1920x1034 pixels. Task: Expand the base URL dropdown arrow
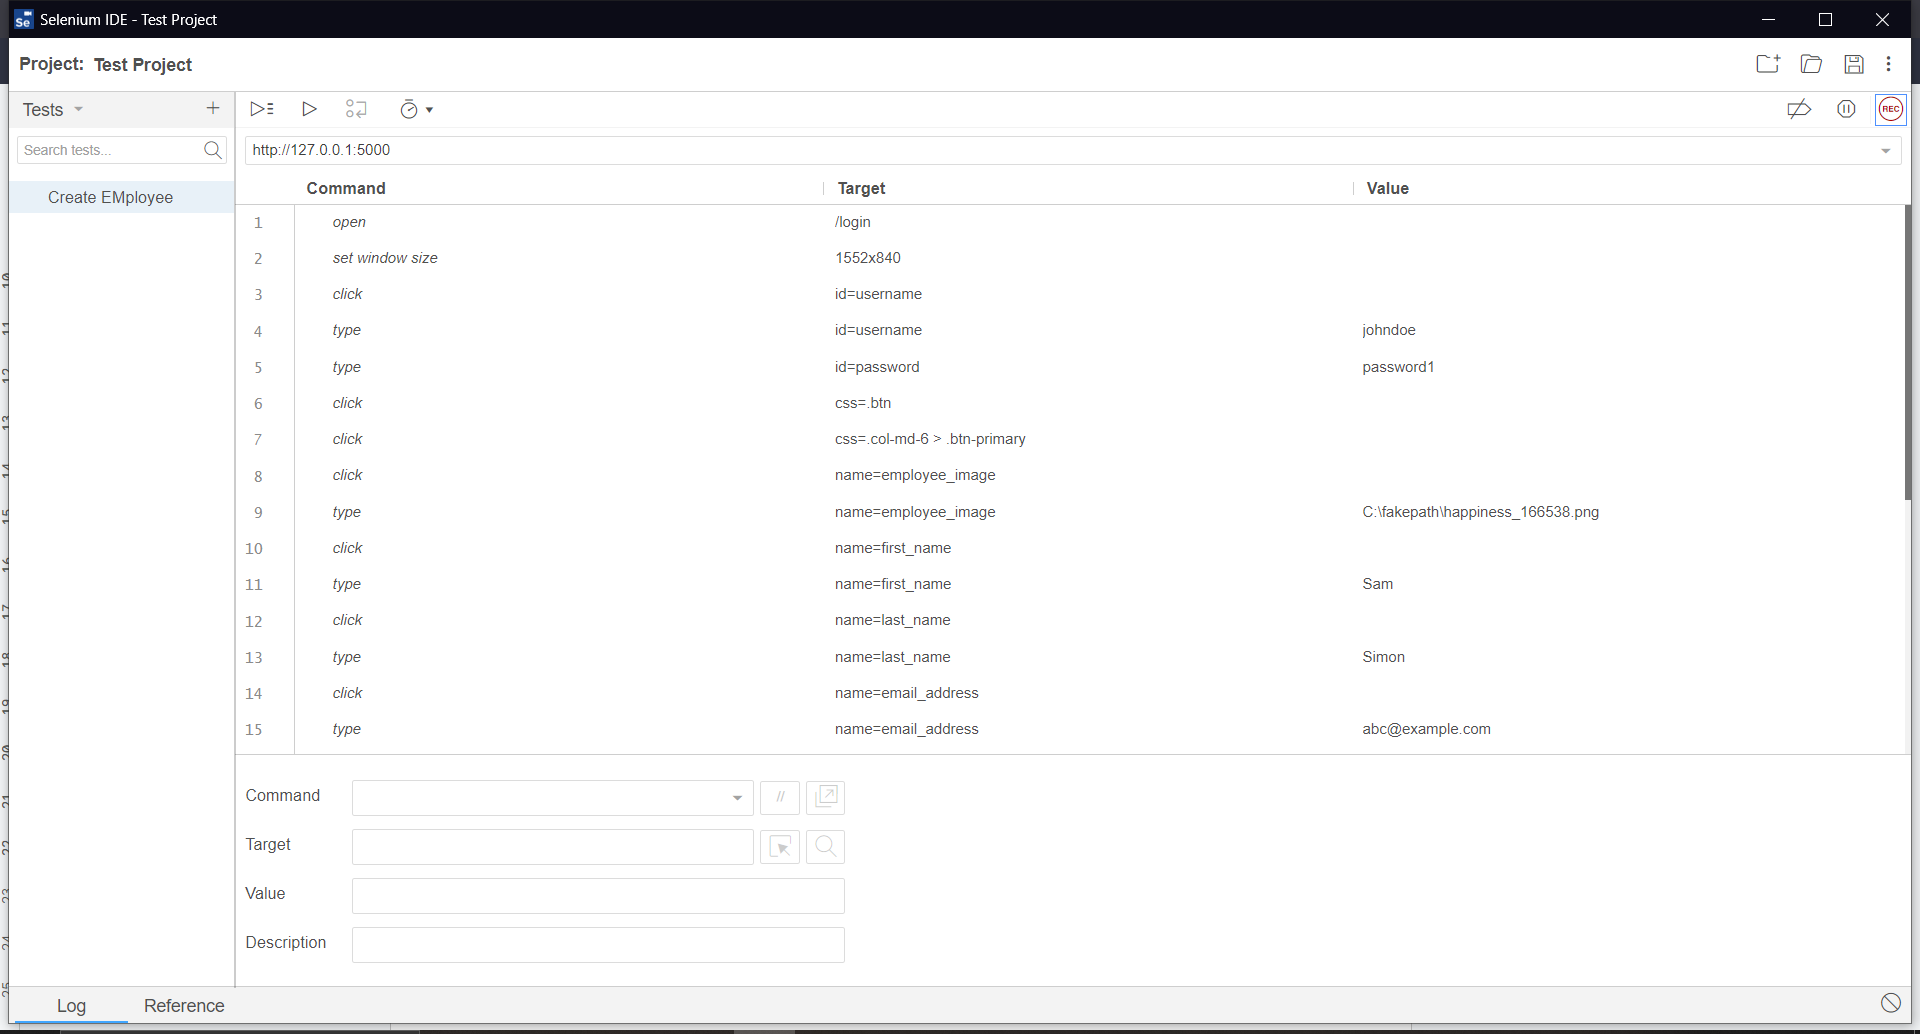1885,151
